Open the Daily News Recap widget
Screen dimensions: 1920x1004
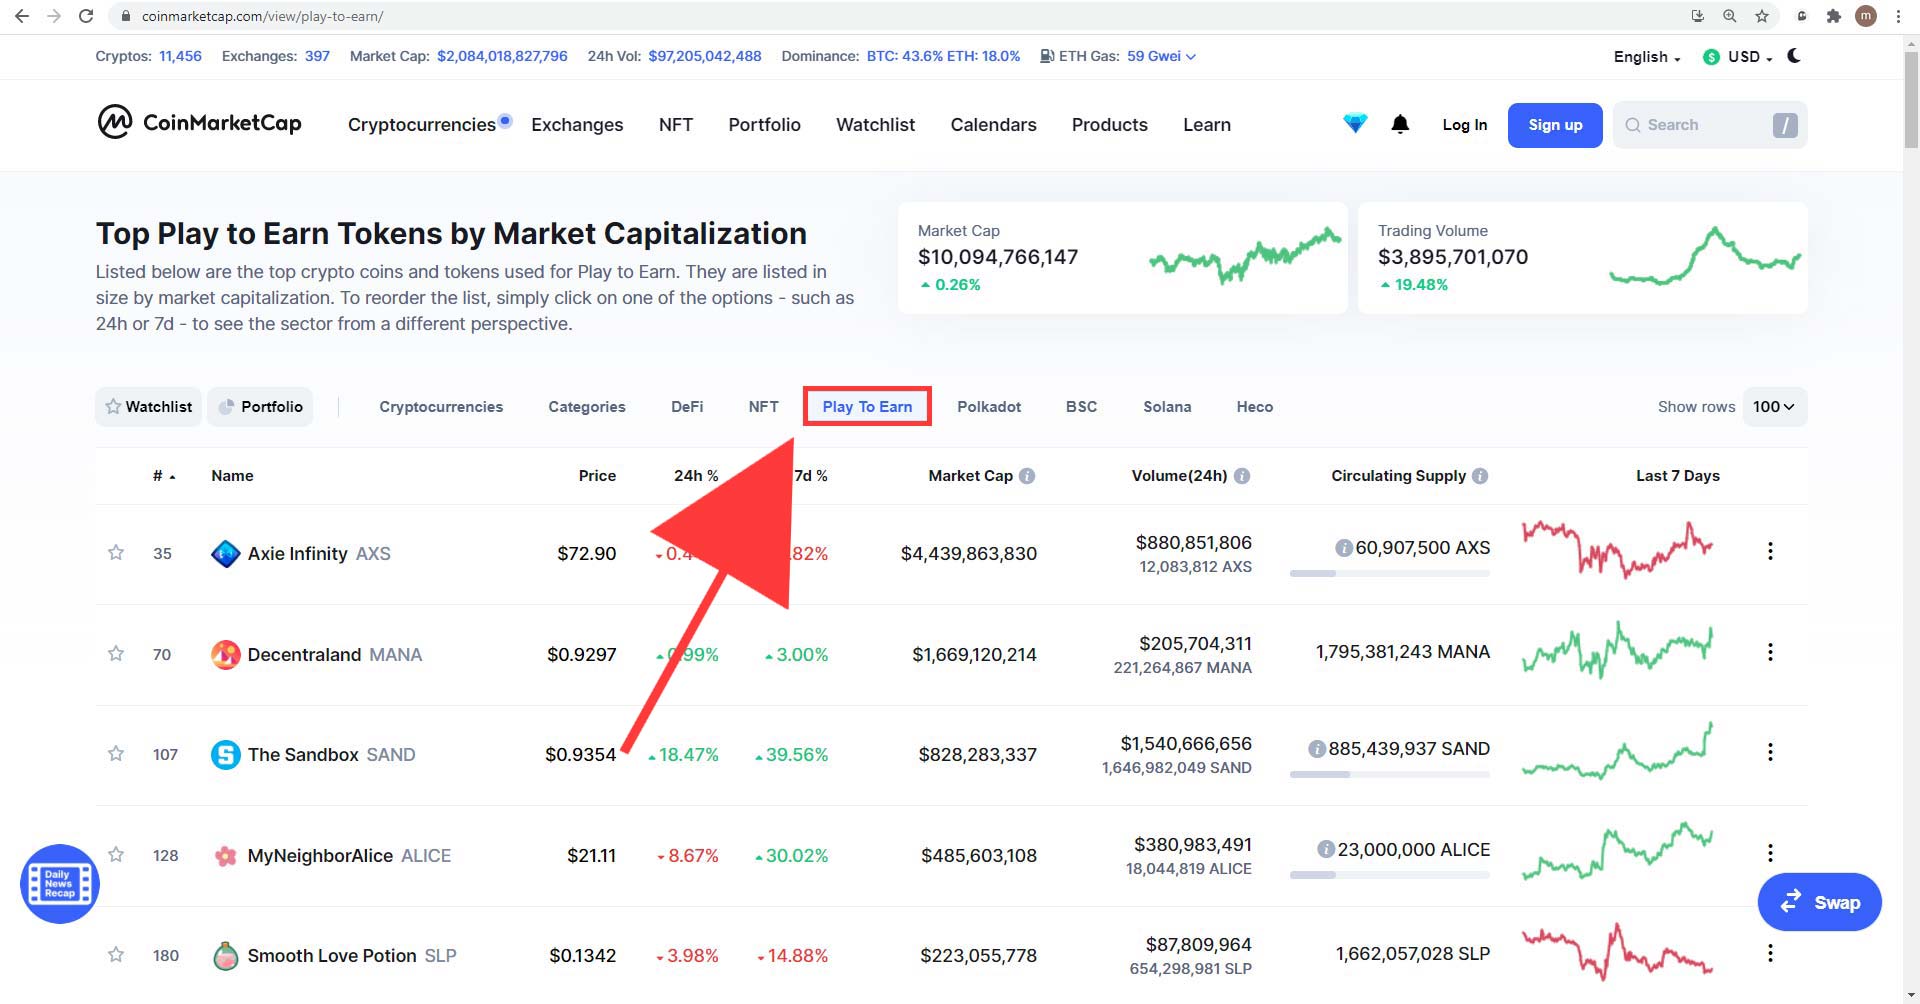tap(60, 884)
